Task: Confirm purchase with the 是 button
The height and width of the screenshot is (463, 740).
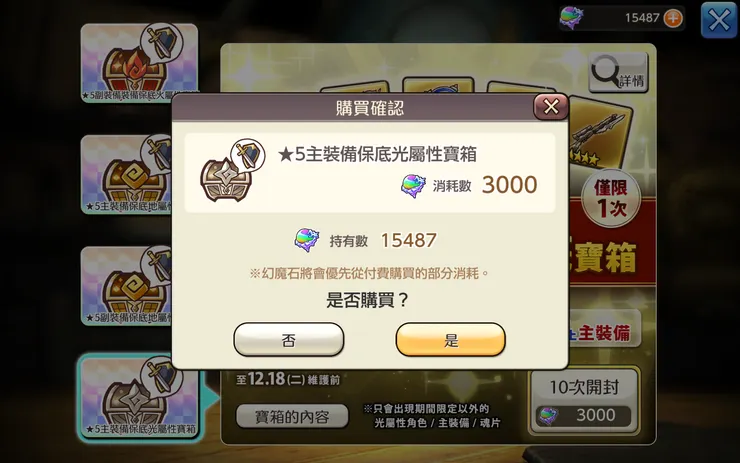Action: (x=450, y=339)
